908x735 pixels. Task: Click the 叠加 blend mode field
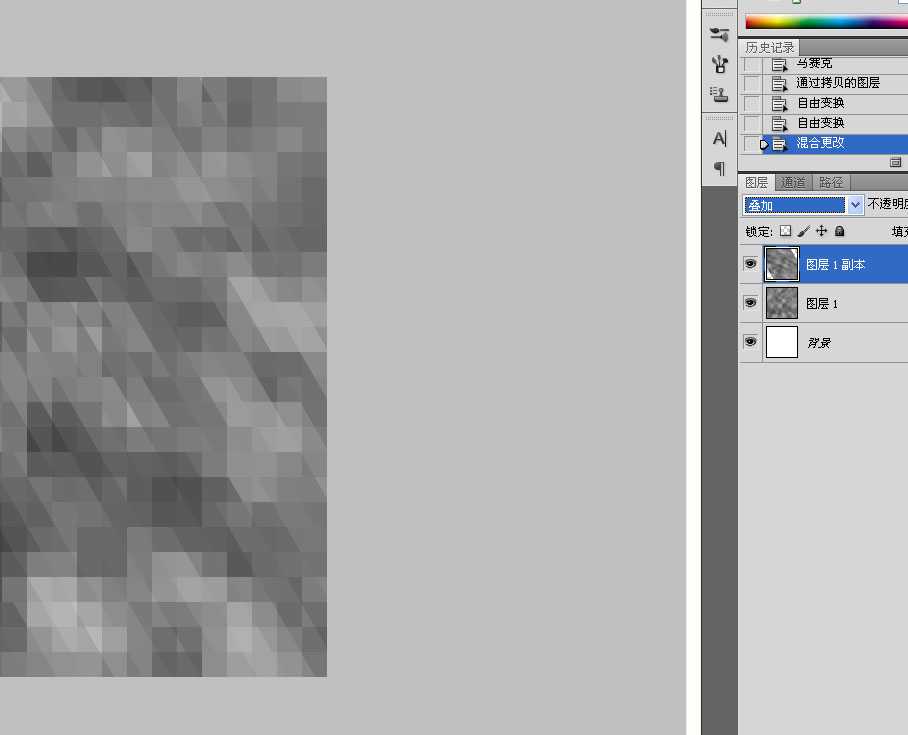click(x=794, y=205)
